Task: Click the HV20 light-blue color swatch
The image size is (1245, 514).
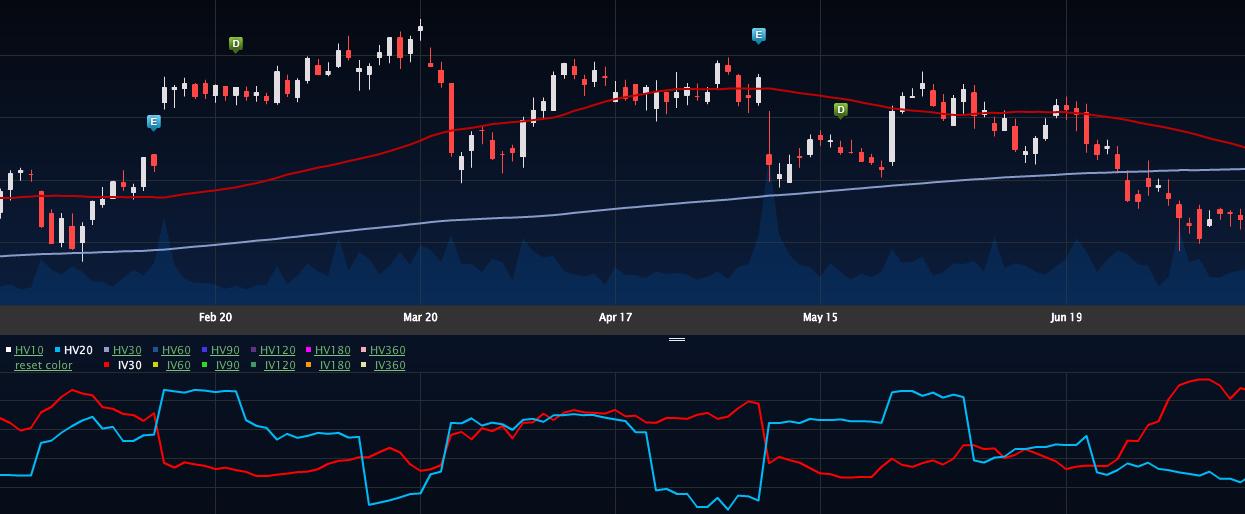Action: click(x=57, y=350)
